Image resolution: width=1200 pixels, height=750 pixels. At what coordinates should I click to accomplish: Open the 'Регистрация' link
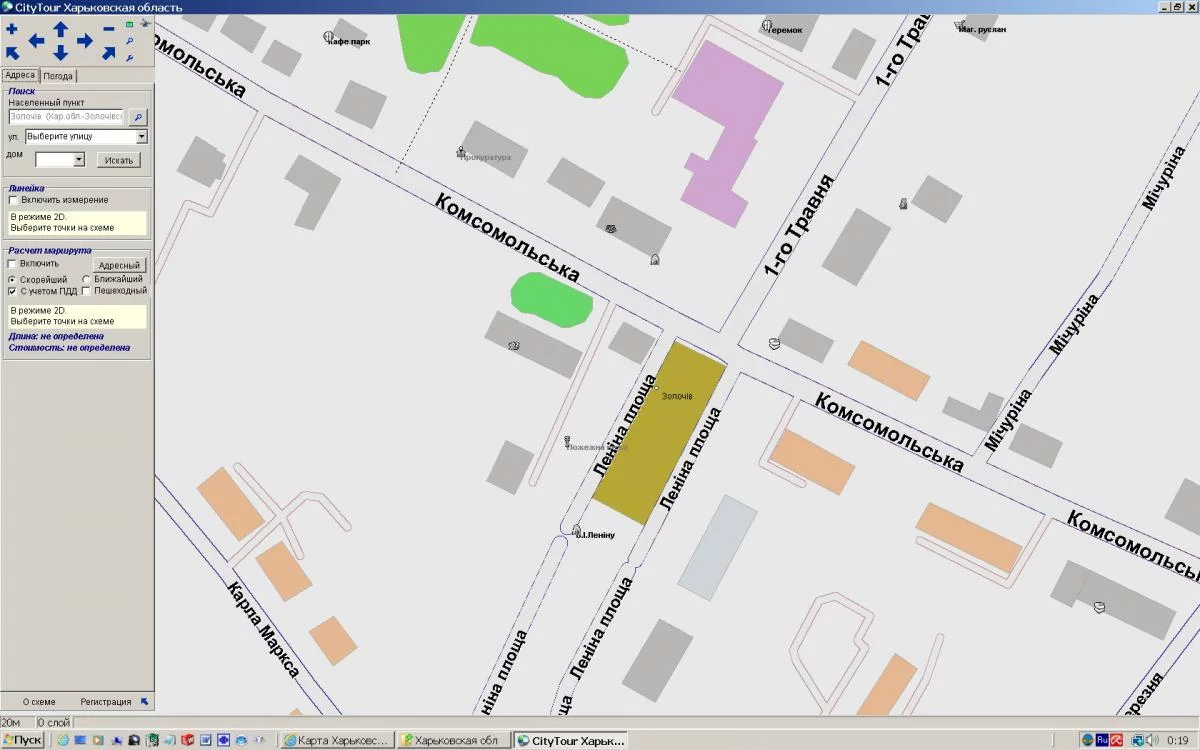(x=106, y=702)
